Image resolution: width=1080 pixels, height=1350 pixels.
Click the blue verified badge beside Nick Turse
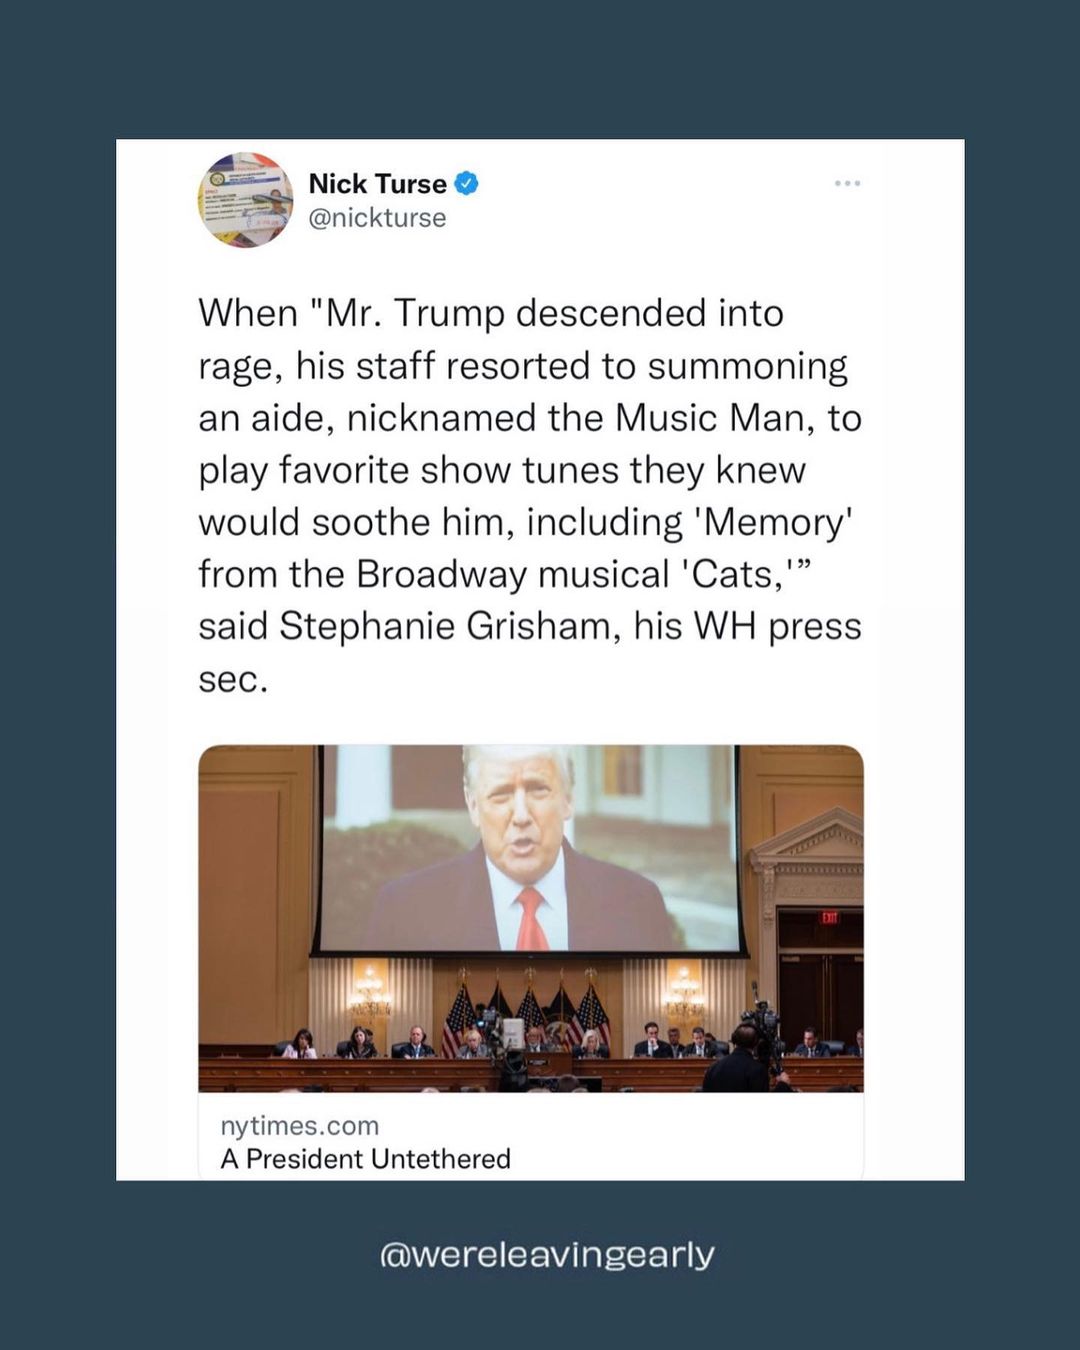(x=467, y=183)
